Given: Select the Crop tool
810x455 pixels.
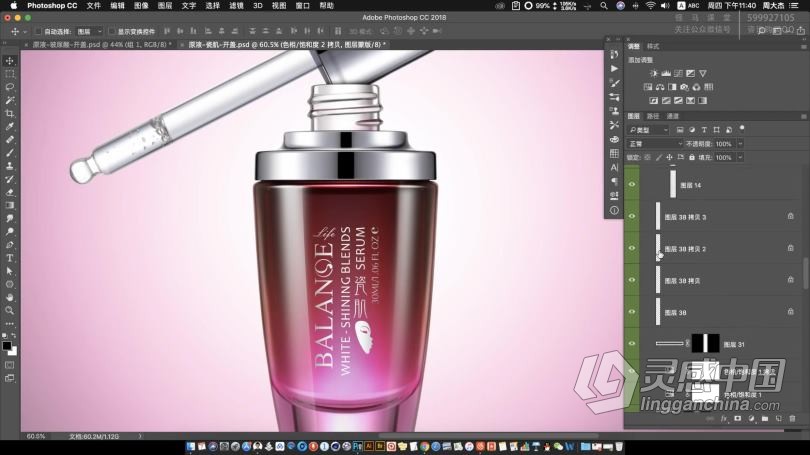Looking at the screenshot, I should coord(9,113).
